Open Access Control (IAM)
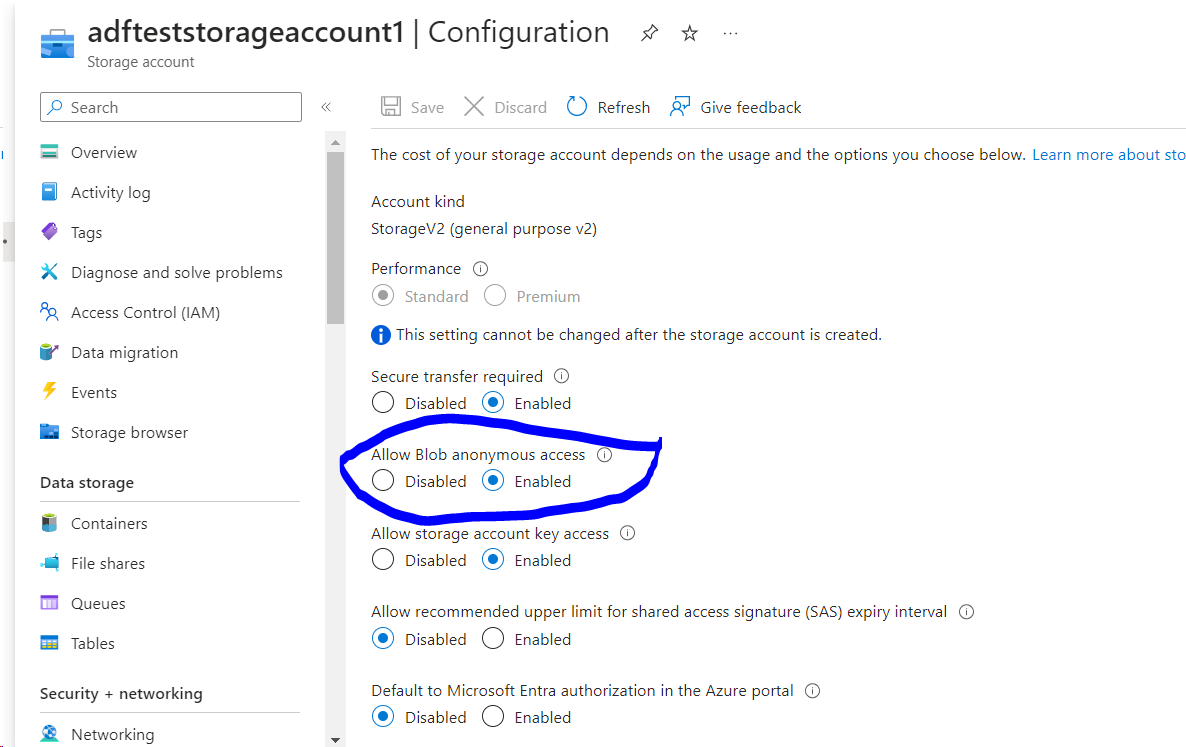1186x747 pixels. pyautogui.click(x=144, y=312)
